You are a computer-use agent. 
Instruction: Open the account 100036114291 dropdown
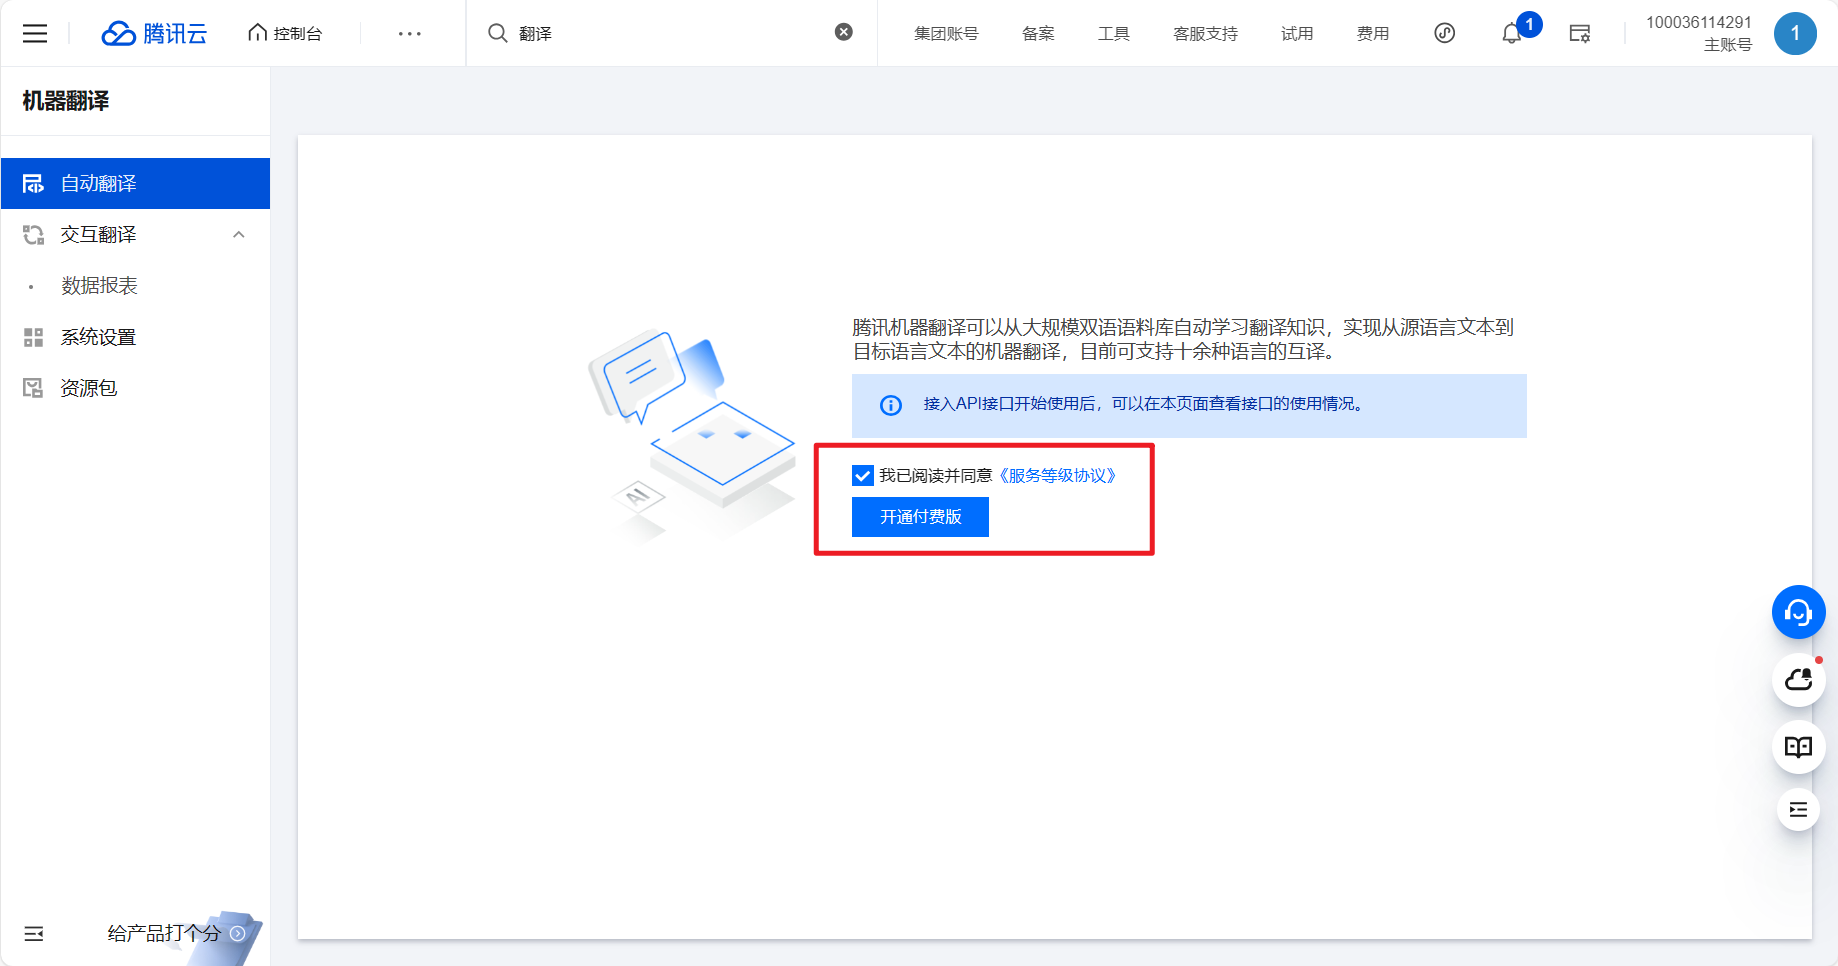tap(1698, 33)
